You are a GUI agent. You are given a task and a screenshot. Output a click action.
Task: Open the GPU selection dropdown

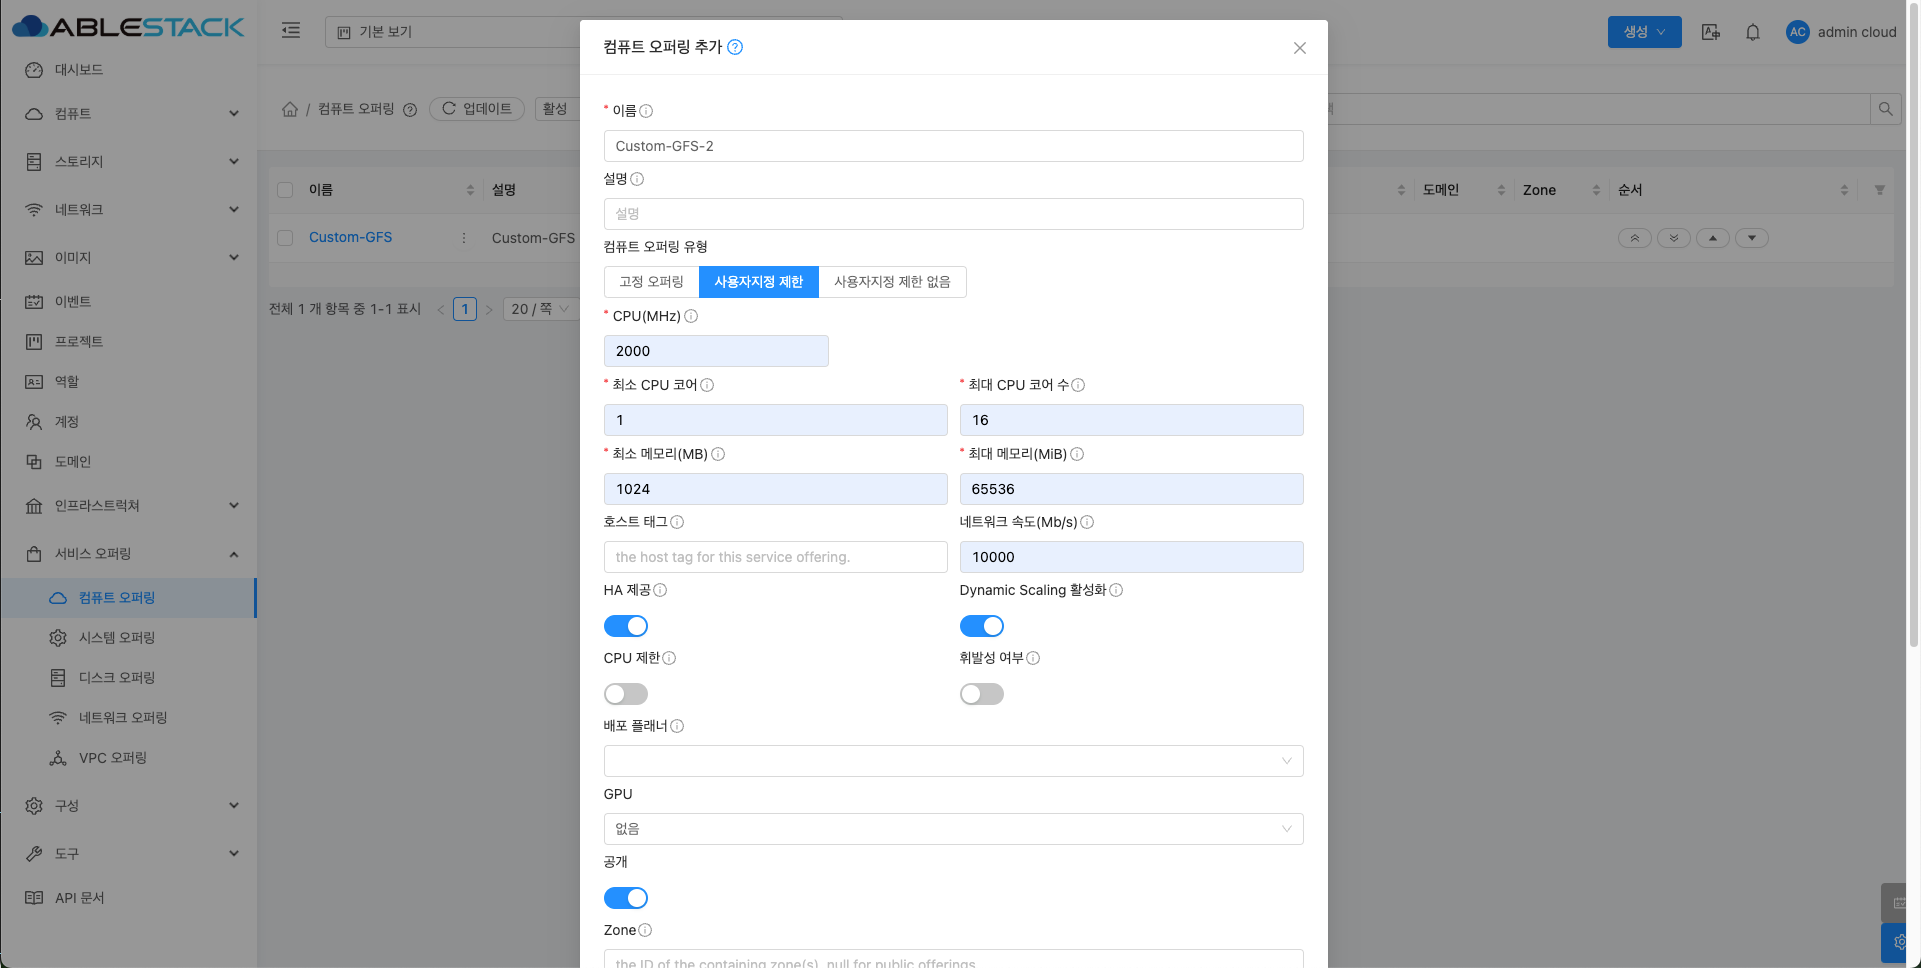[x=953, y=829]
